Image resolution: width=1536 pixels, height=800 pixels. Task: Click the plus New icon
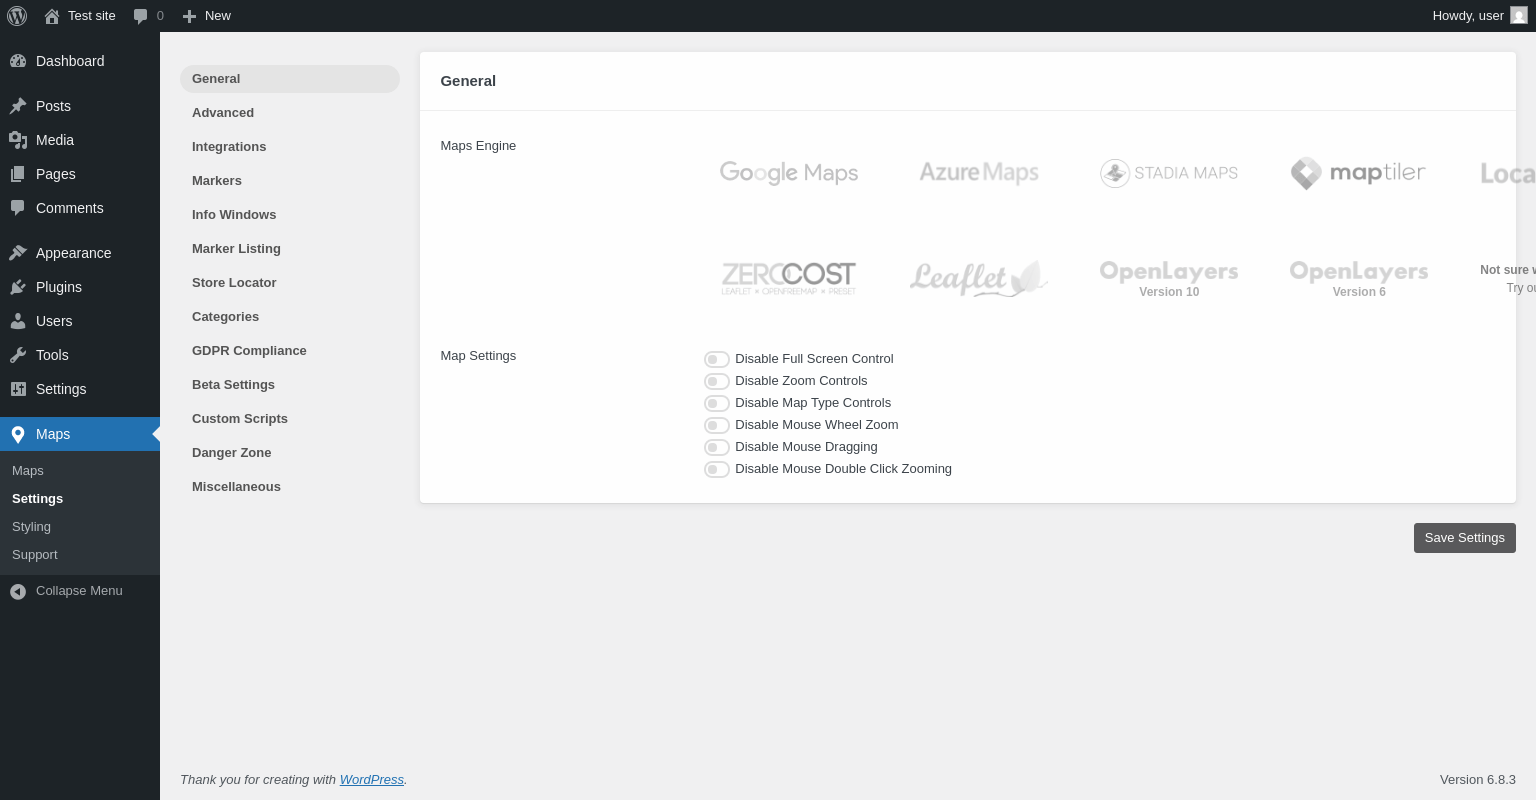click(189, 16)
